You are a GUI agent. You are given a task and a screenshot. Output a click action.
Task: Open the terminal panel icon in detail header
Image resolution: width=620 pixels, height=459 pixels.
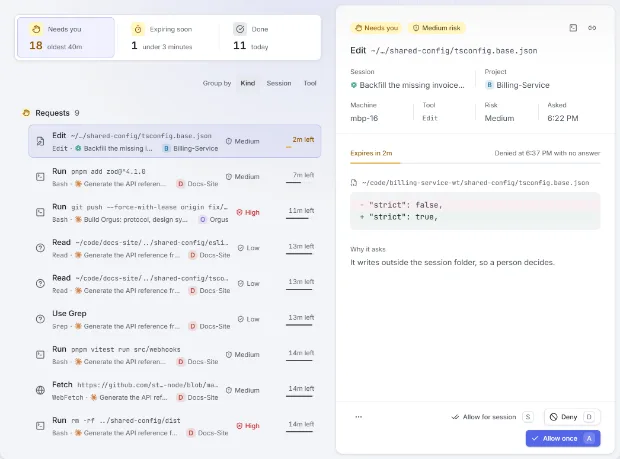573,28
